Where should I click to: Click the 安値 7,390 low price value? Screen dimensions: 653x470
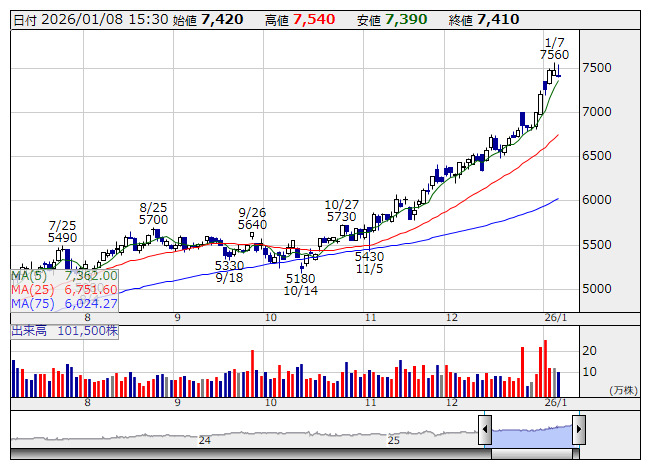392,20
